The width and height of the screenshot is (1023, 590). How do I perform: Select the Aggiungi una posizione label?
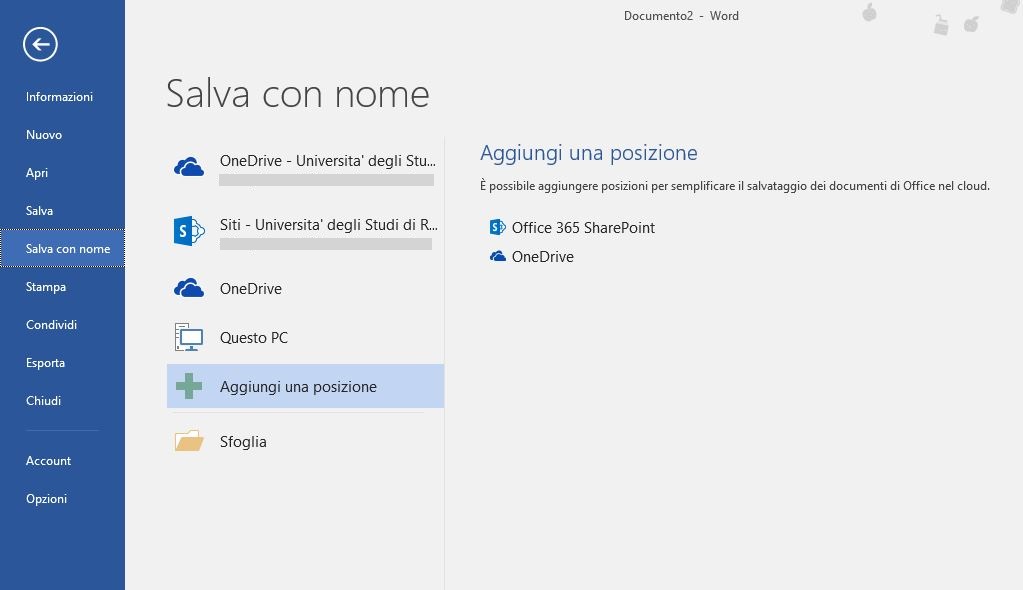[298, 386]
